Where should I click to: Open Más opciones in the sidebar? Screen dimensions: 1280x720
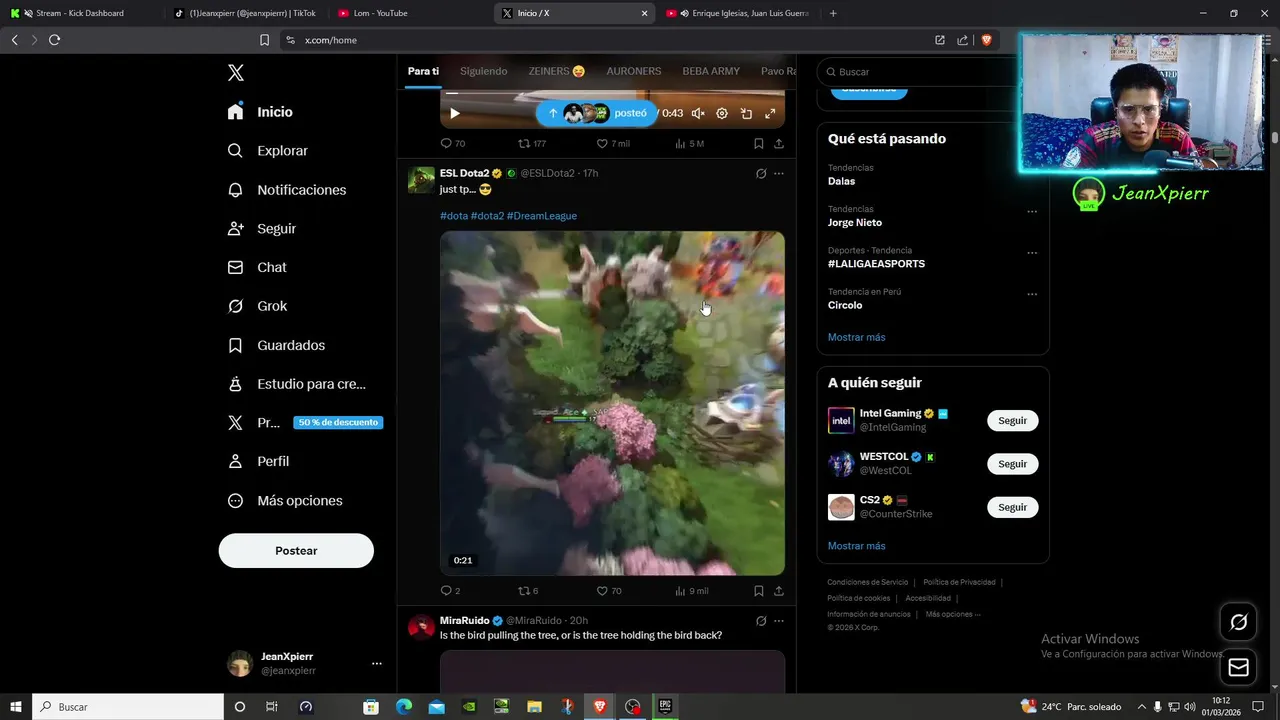click(x=285, y=501)
